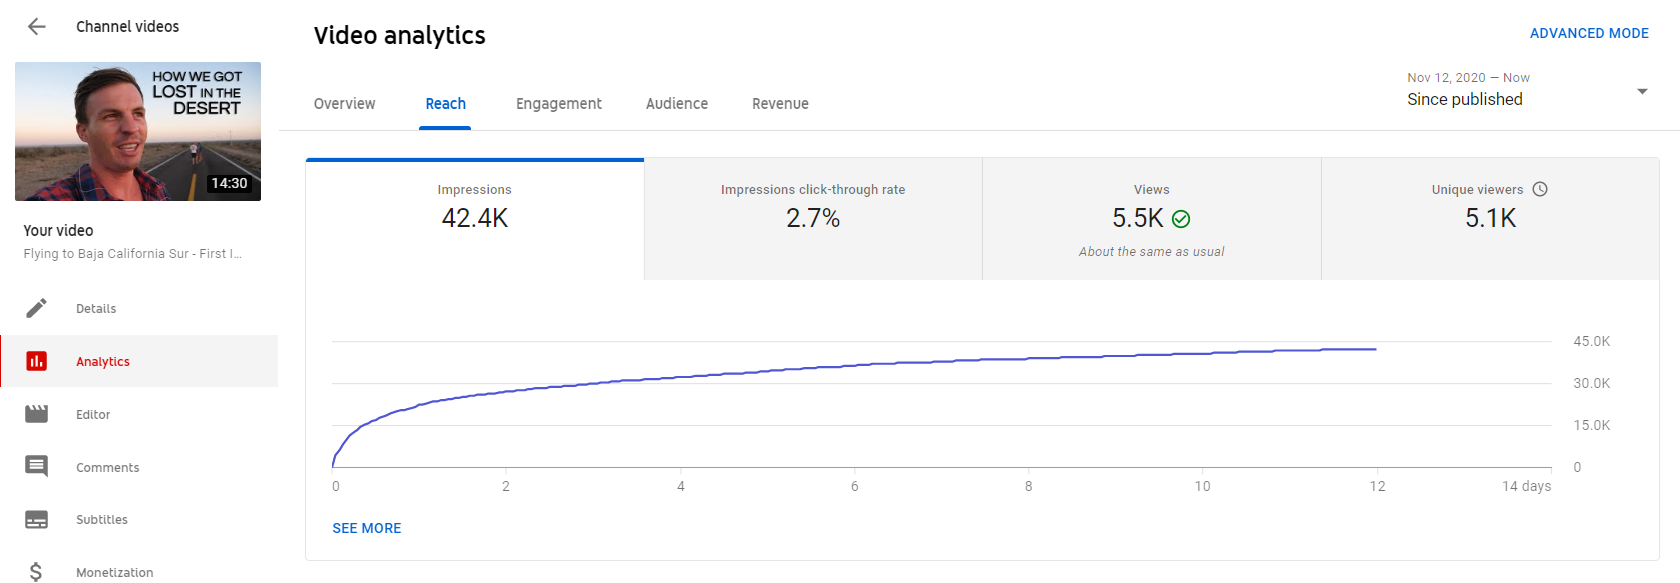Viewport: 1680px width, 583px height.
Task: Click the red Analytics bar chart icon
Action: tap(37, 361)
